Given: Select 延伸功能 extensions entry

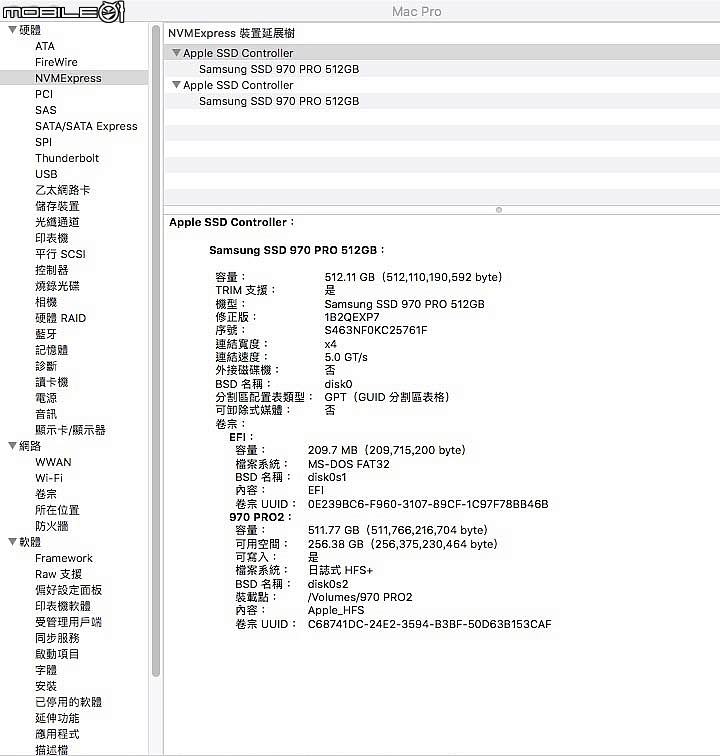Looking at the screenshot, I should [57, 718].
